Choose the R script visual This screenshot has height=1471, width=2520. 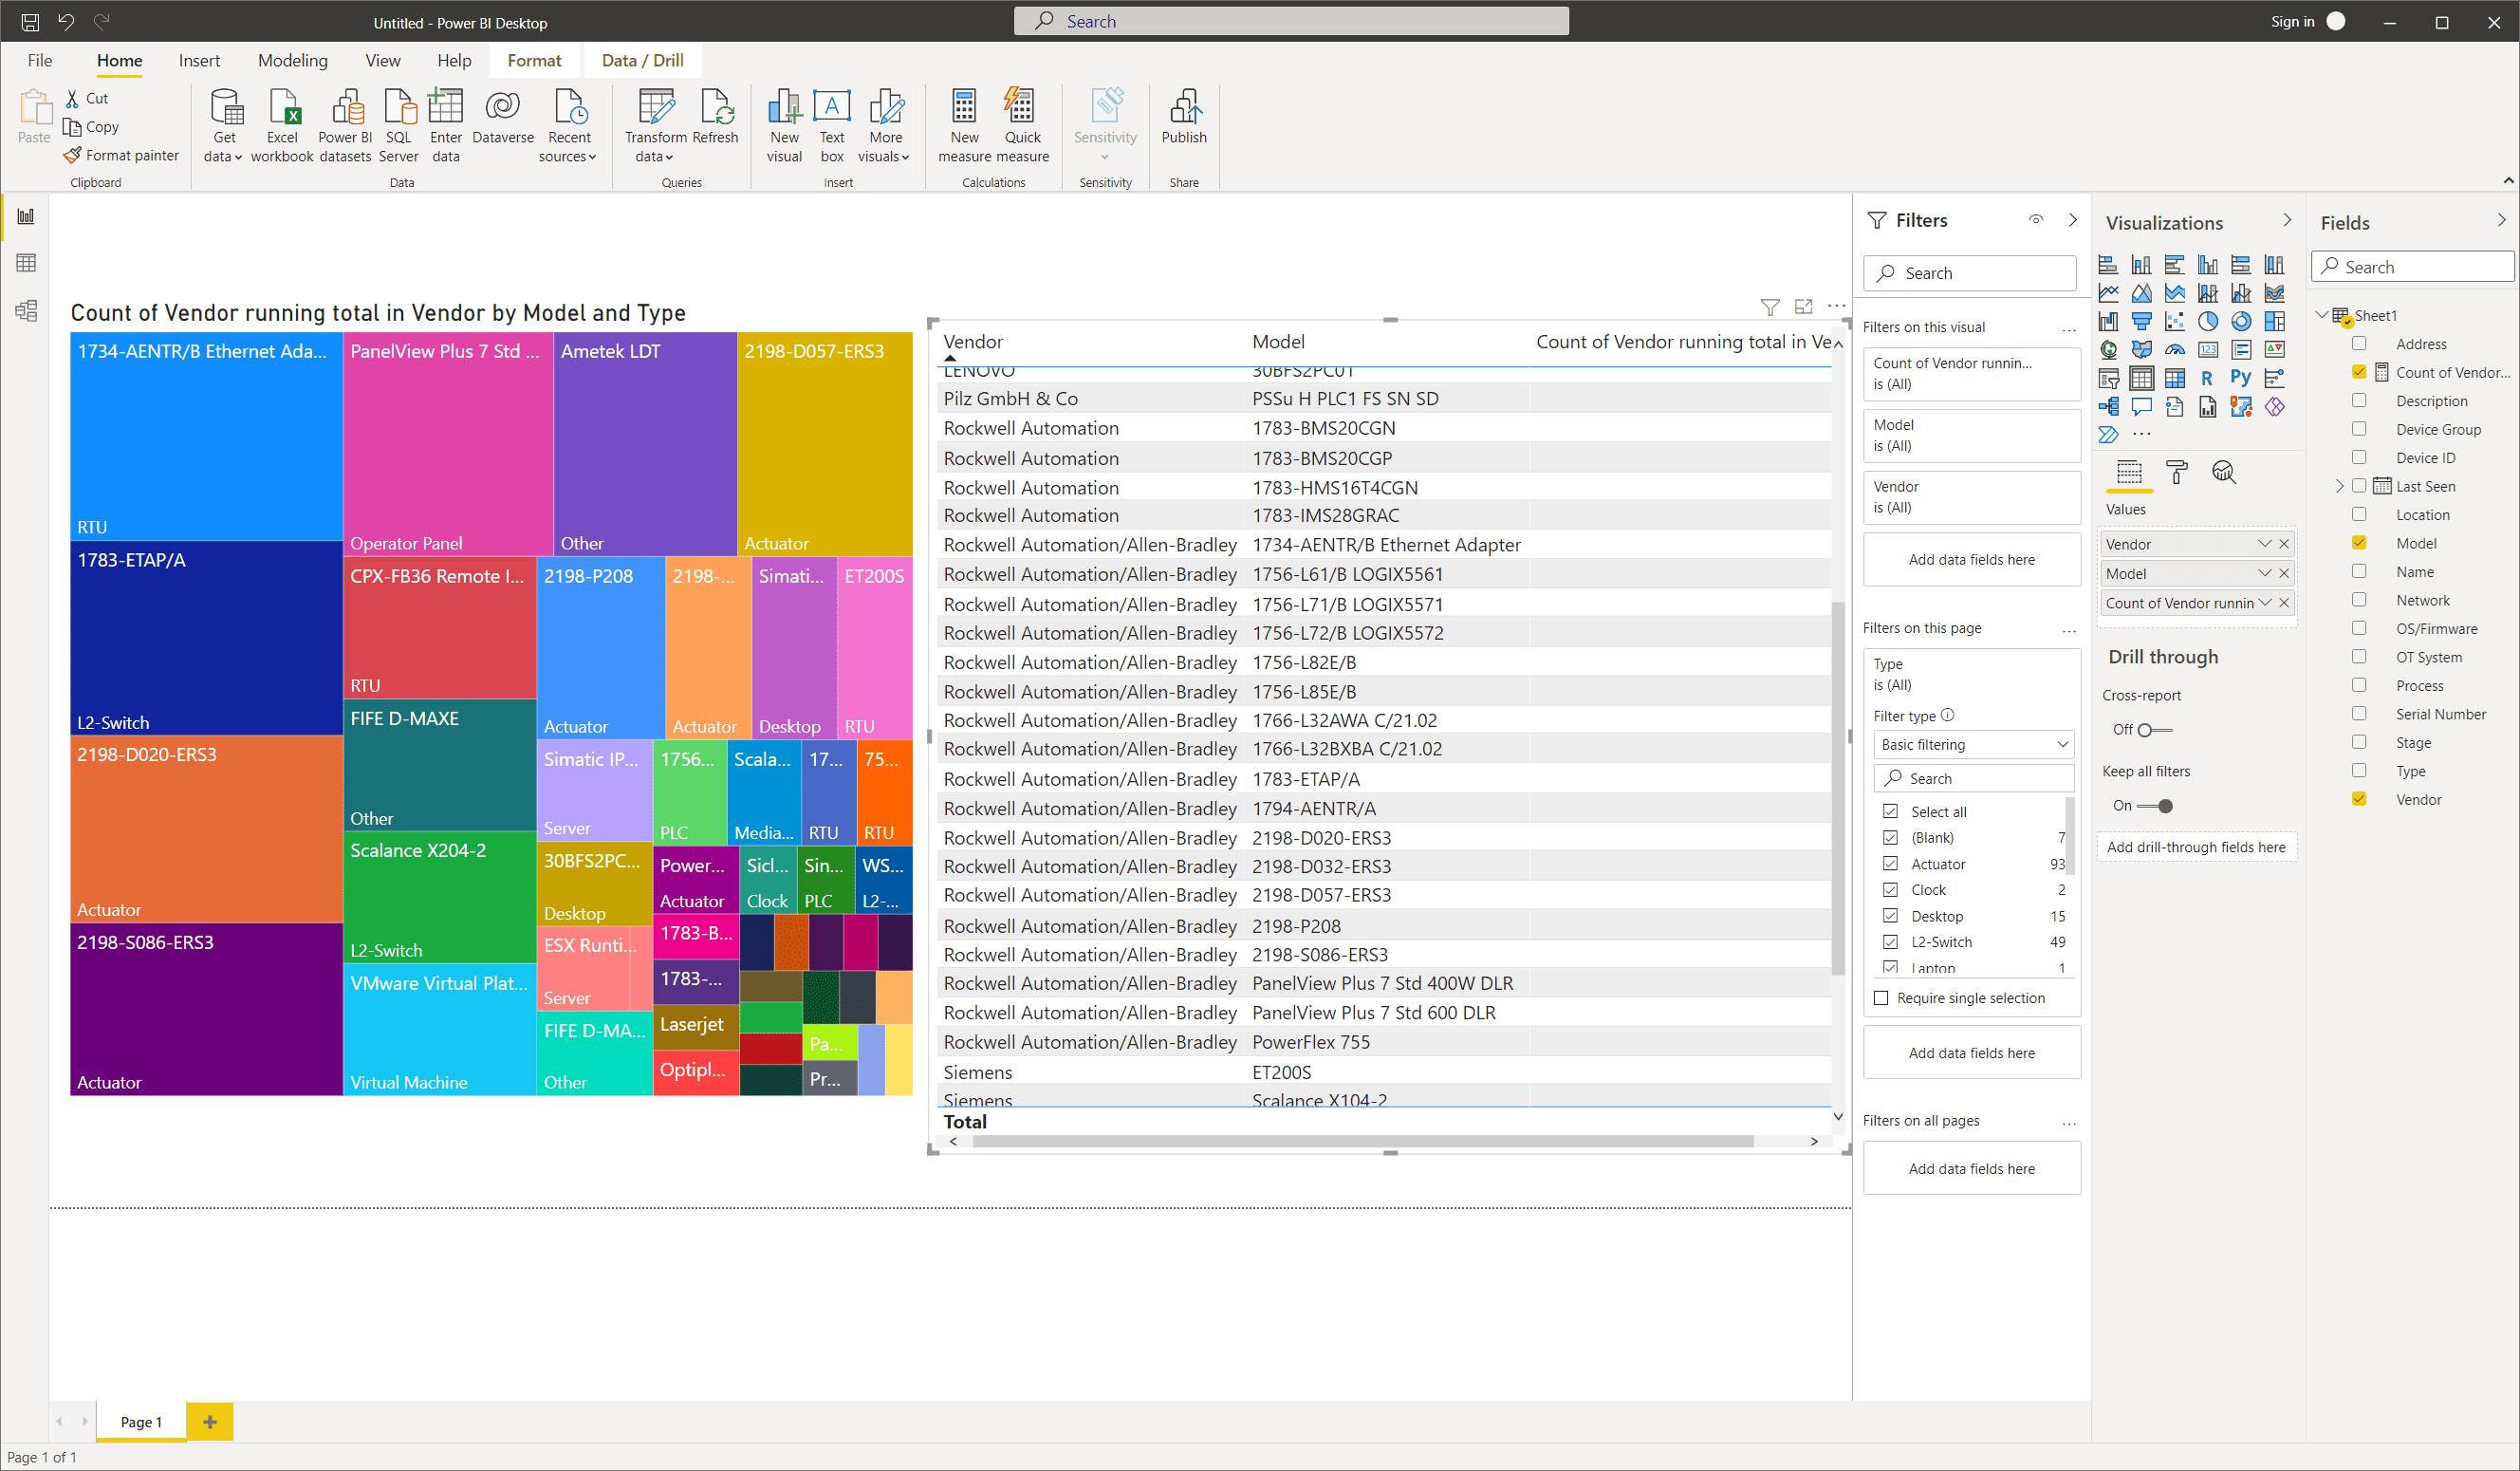click(2207, 378)
